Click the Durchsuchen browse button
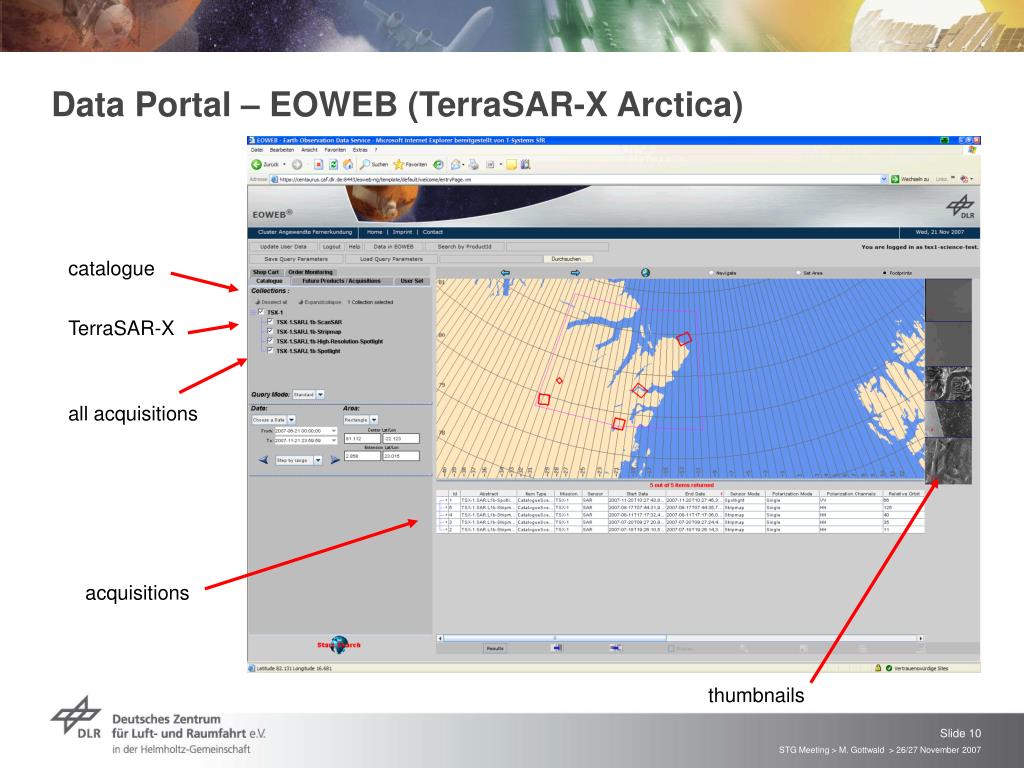 click(x=568, y=259)
